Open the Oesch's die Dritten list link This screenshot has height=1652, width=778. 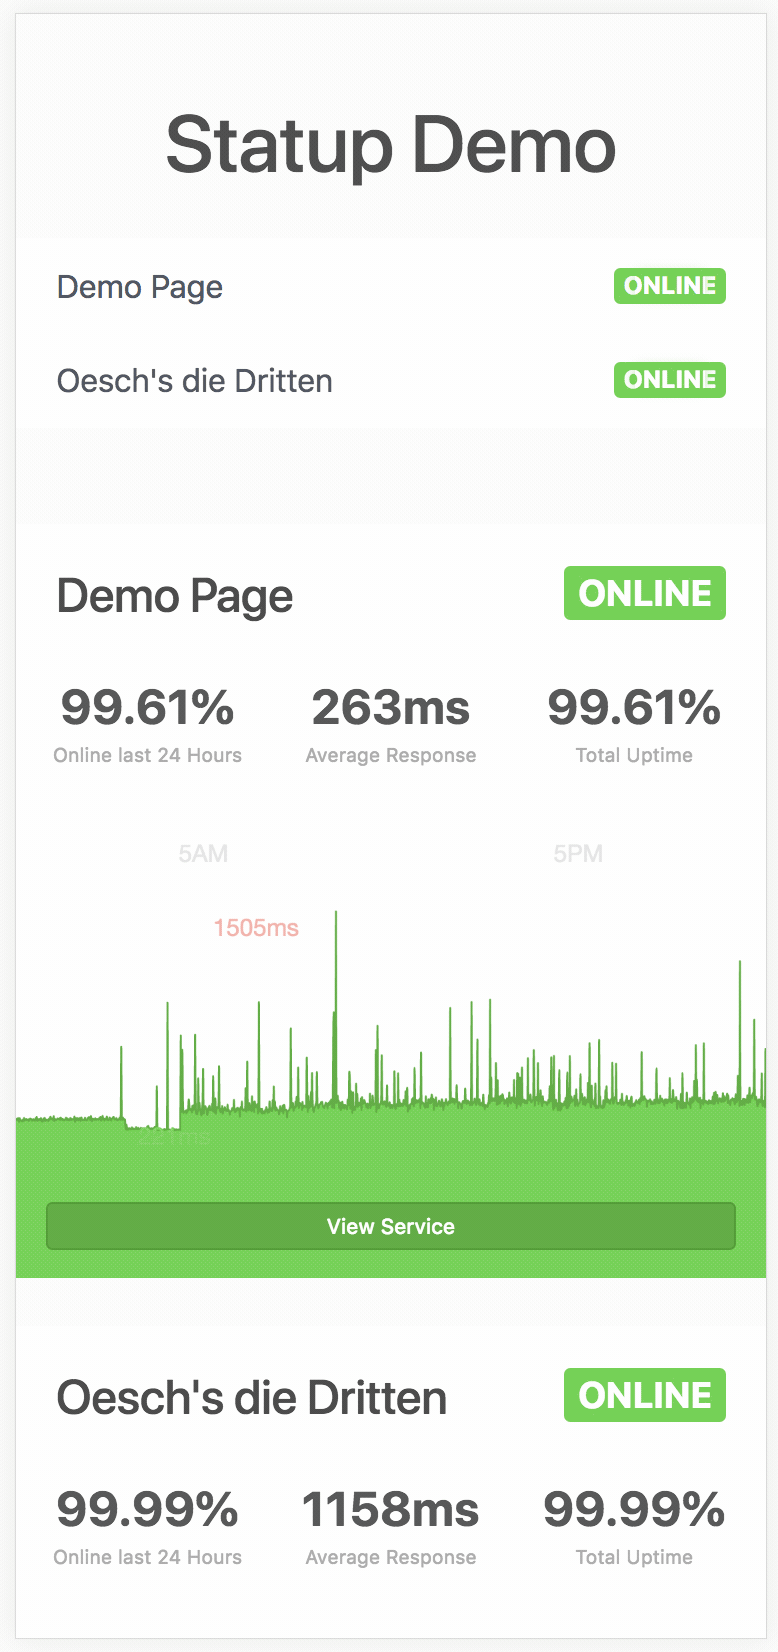tap(194, 381)
